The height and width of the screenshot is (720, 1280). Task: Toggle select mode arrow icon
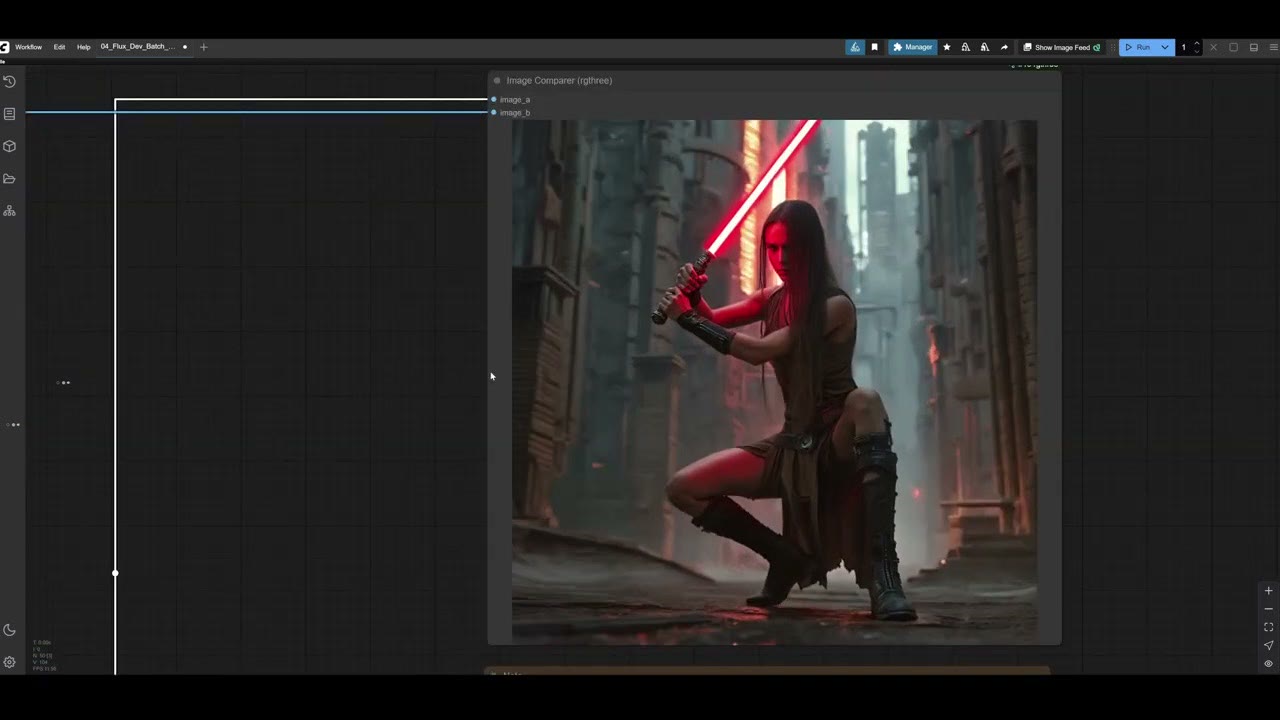tap(1268, 645)
